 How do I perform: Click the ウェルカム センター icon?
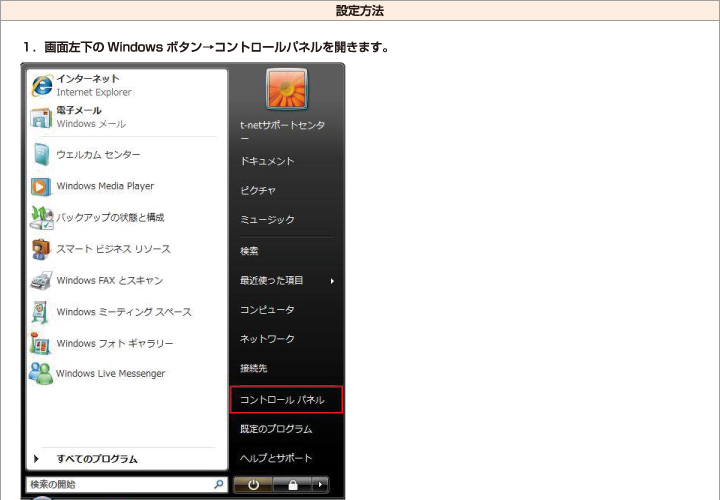[41, 154]
